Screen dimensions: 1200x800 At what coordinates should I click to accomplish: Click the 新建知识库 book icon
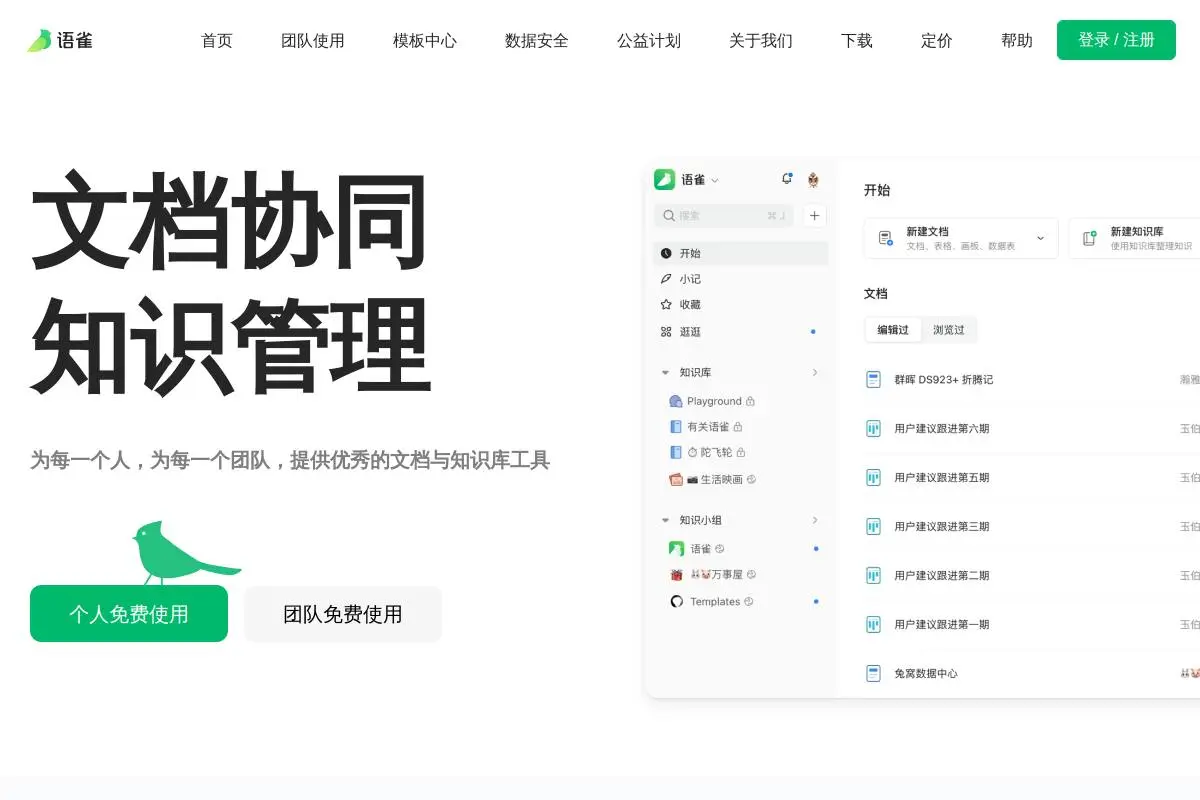(1090, 238)
